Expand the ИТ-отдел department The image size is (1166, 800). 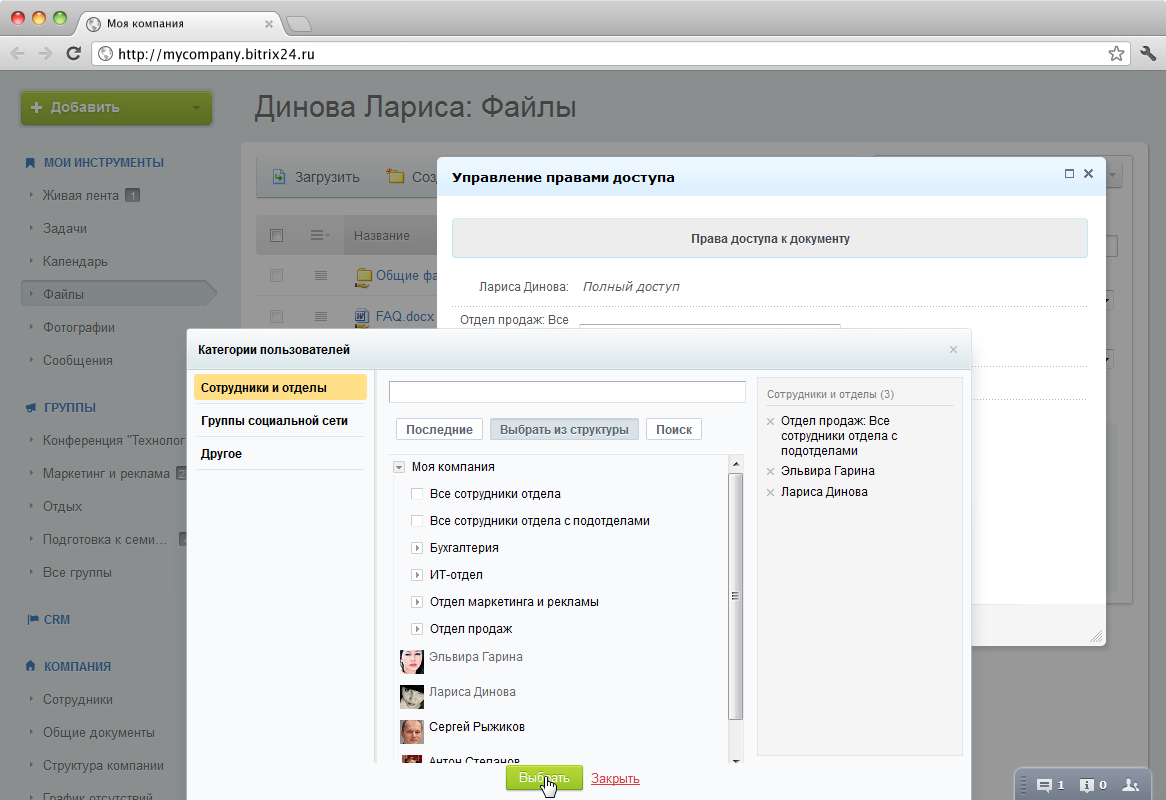point(417,575)
